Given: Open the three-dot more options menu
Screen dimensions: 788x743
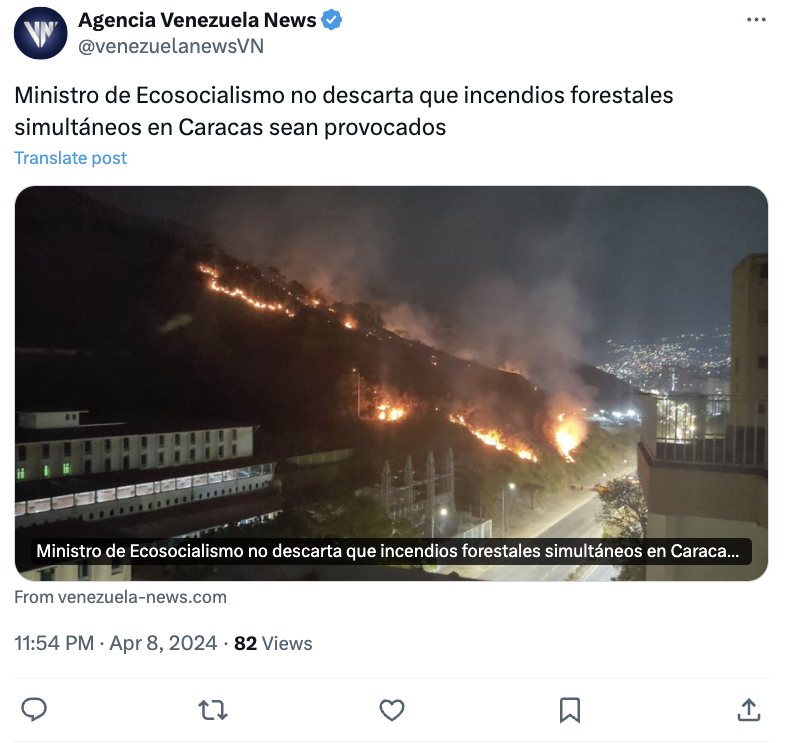Looking at the screenshot, I should [756, 20].
